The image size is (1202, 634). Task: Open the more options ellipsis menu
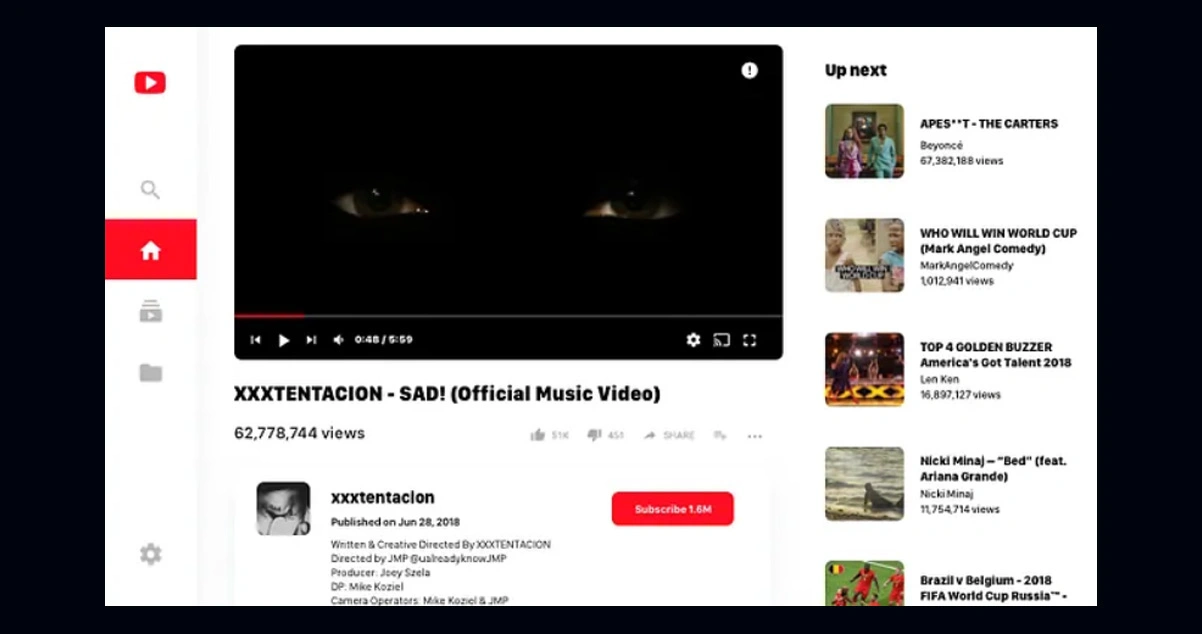754,436
